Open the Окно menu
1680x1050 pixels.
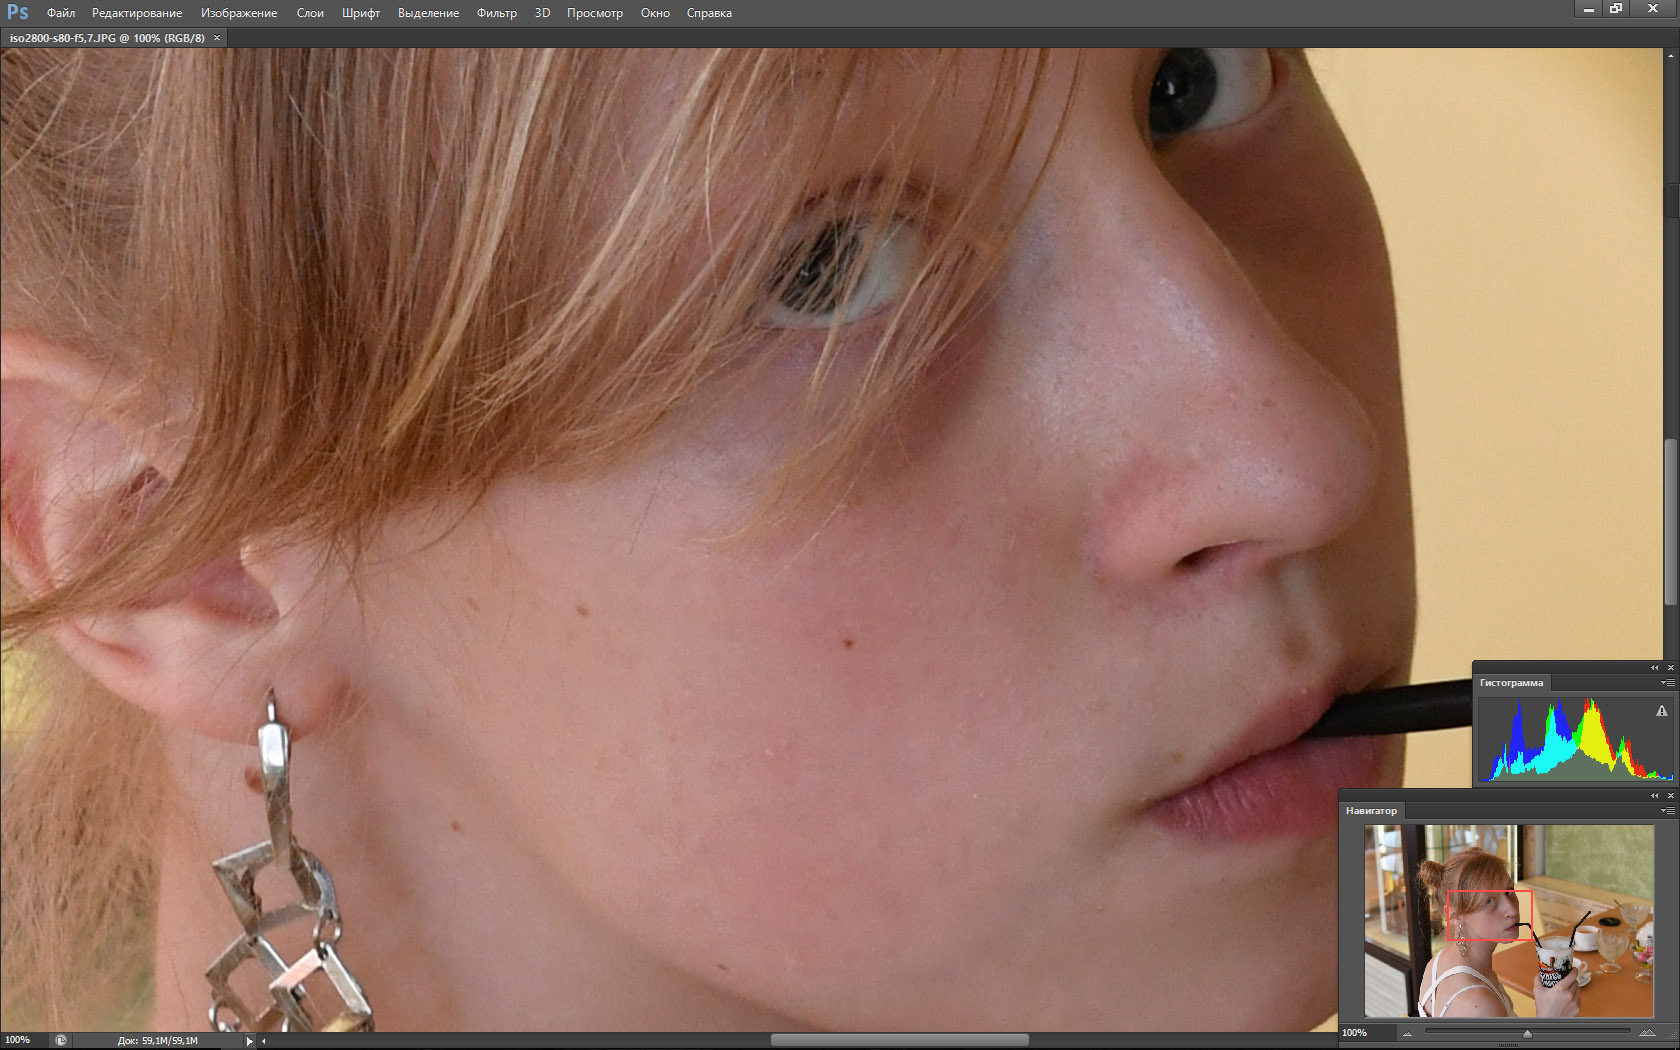tap(655, 13)
